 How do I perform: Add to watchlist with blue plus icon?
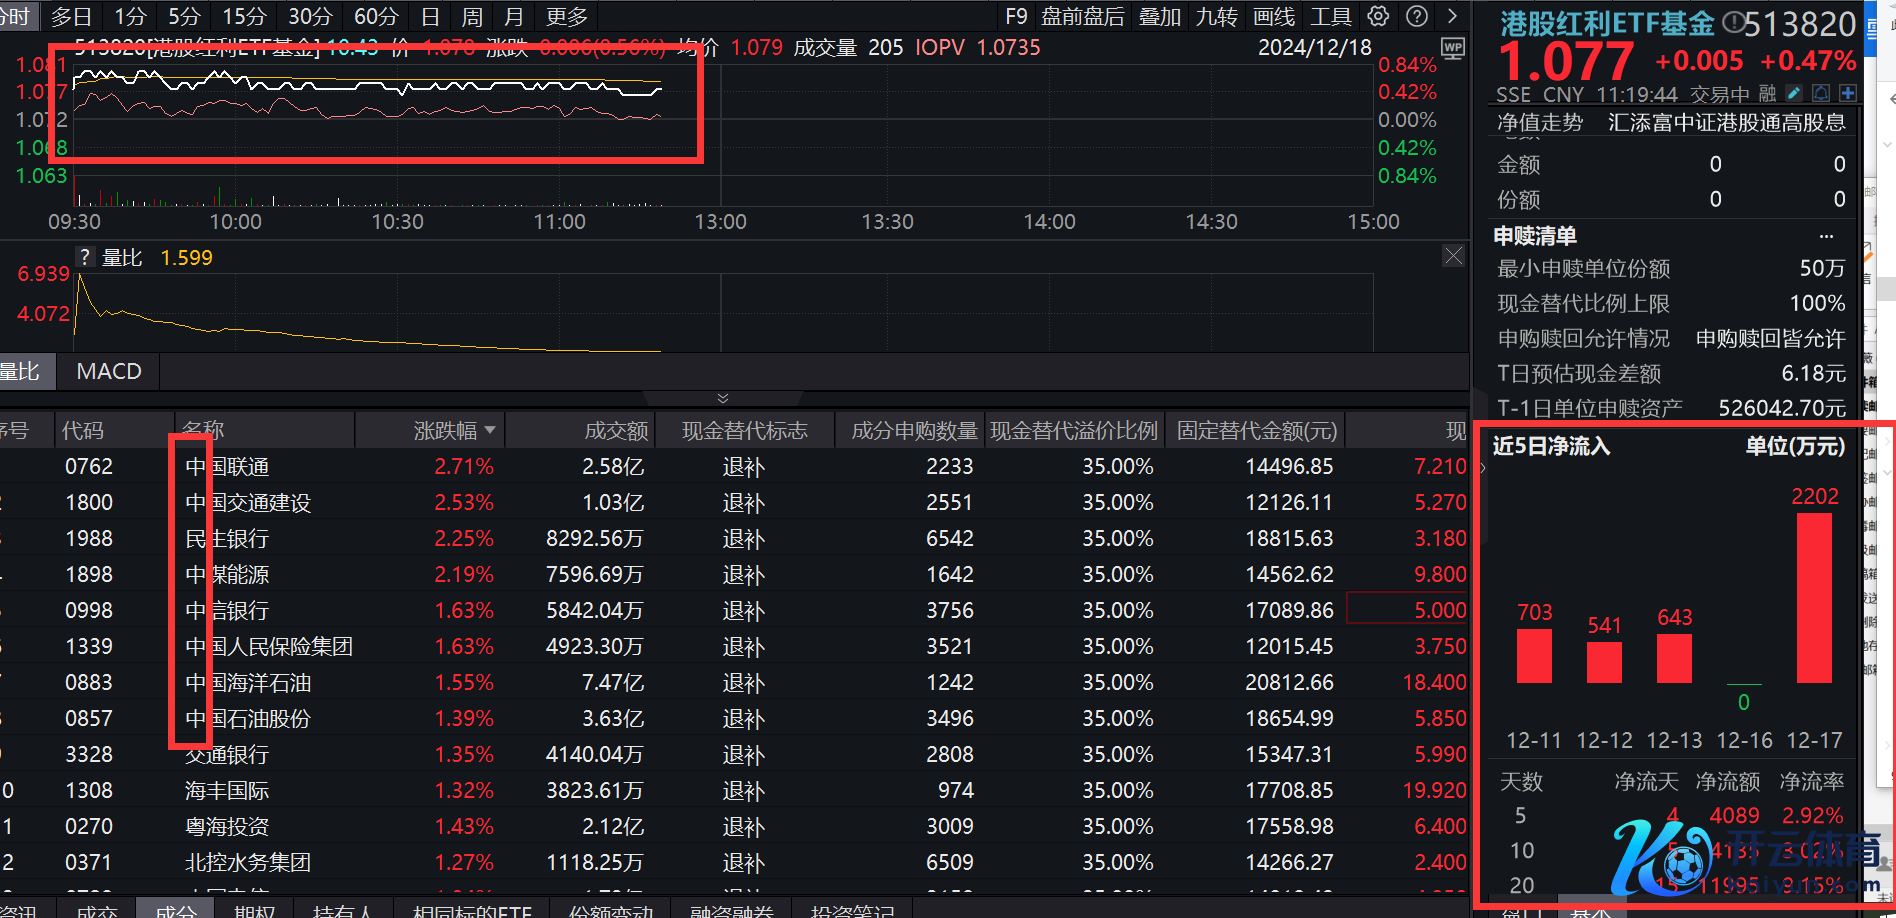click(x=1847, y=93)
